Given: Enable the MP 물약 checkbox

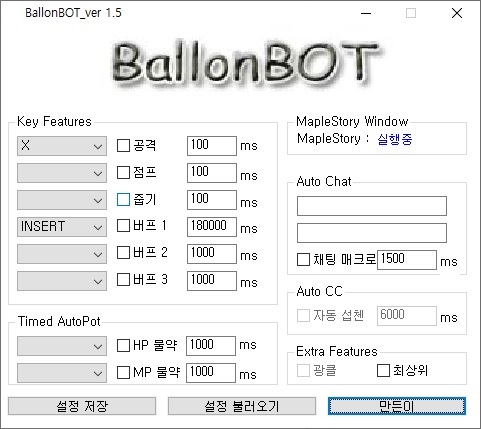Looking at the screenshot, I should click(123, 372).
